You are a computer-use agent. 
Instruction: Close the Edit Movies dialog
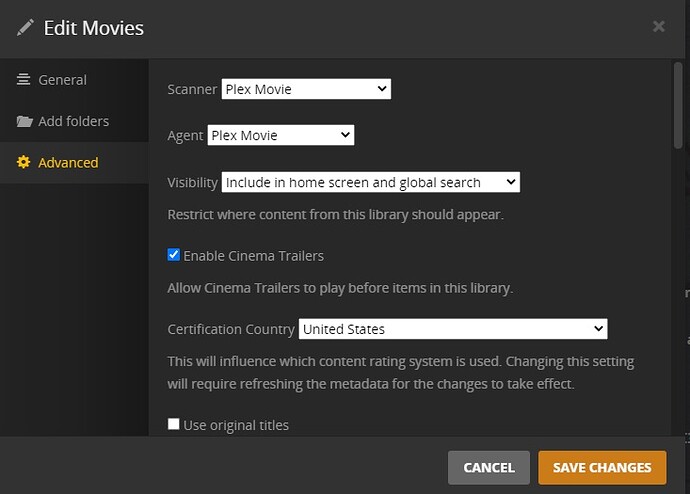tap(659, 26)
